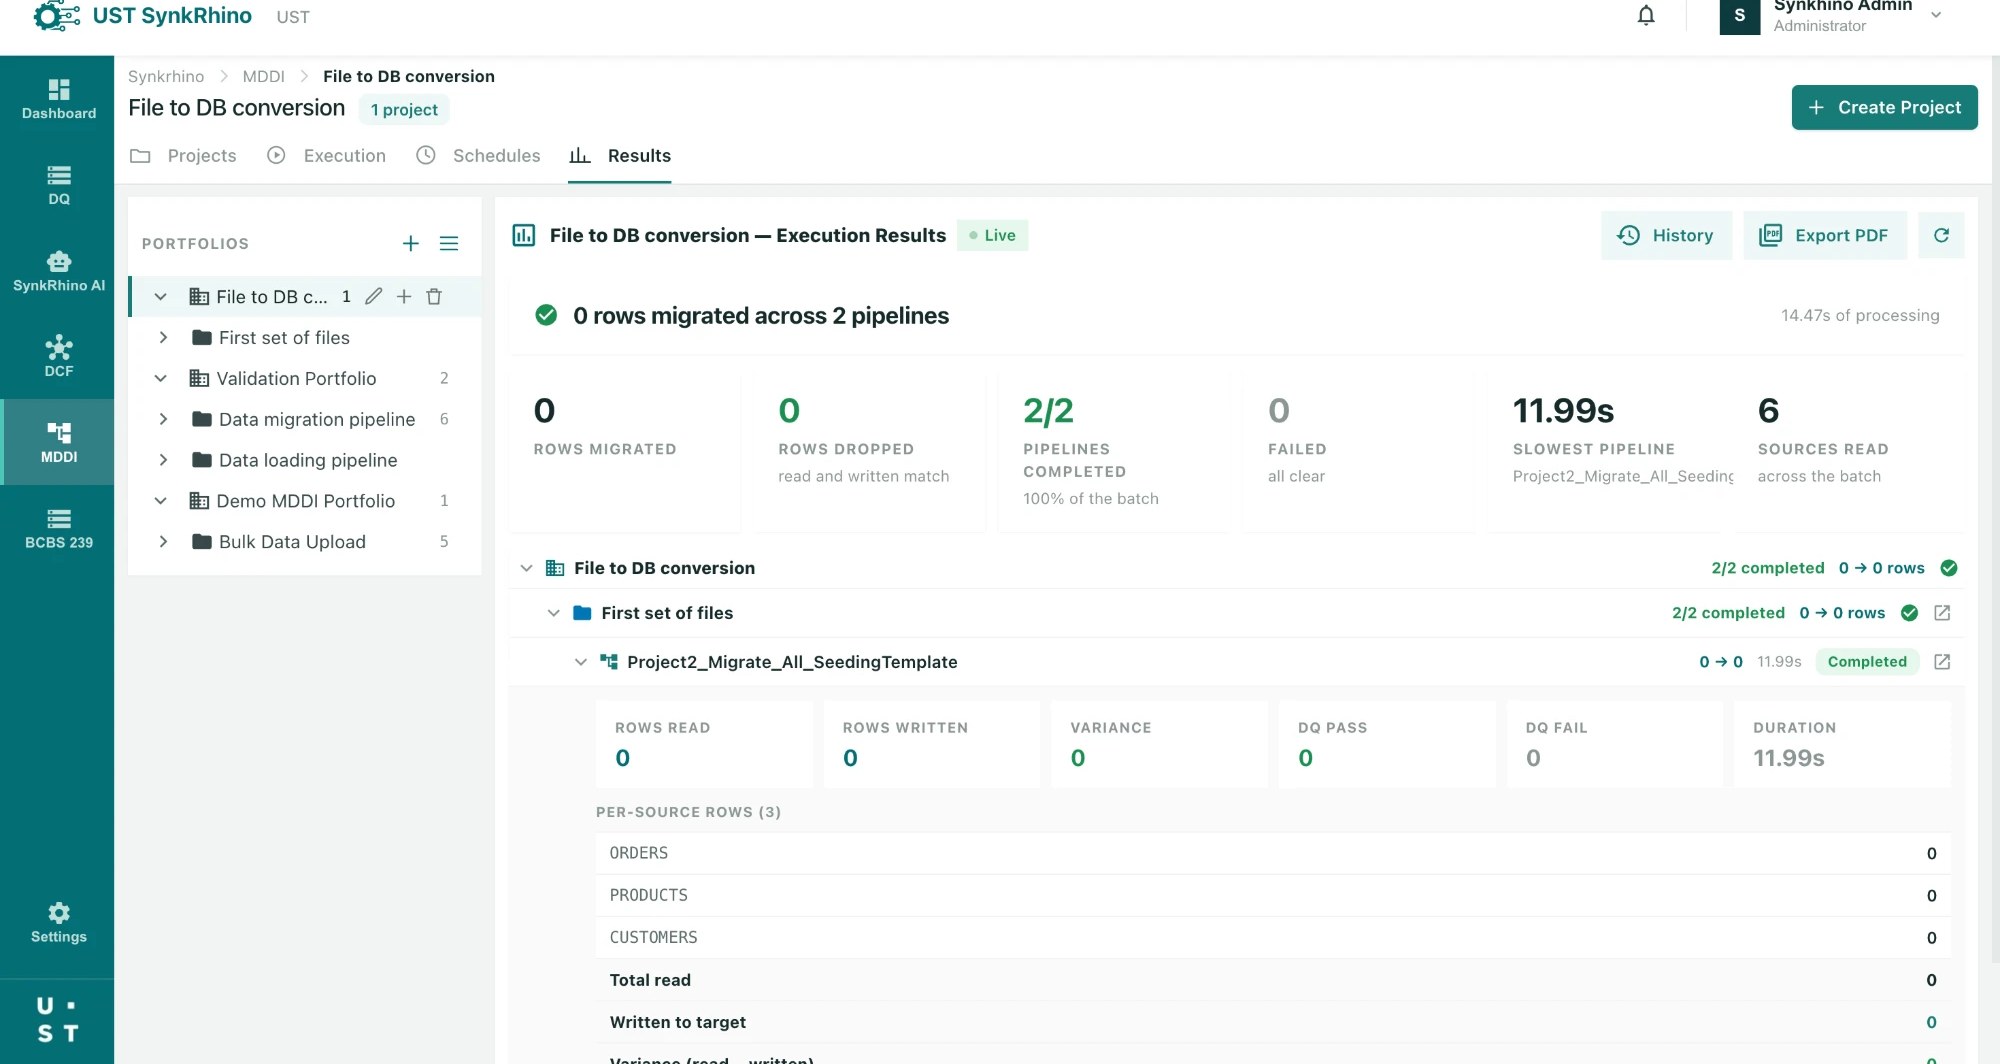
Task: Click the Live status badge
Action: point(992,235)
